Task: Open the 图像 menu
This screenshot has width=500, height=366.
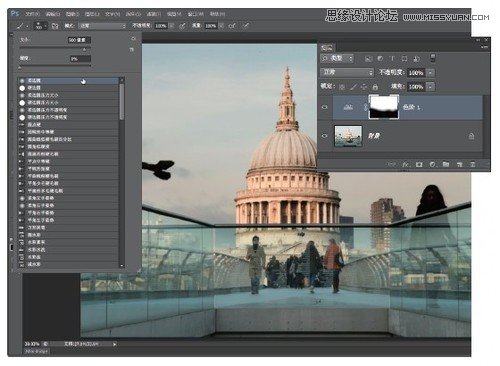Action: (72, 14)
